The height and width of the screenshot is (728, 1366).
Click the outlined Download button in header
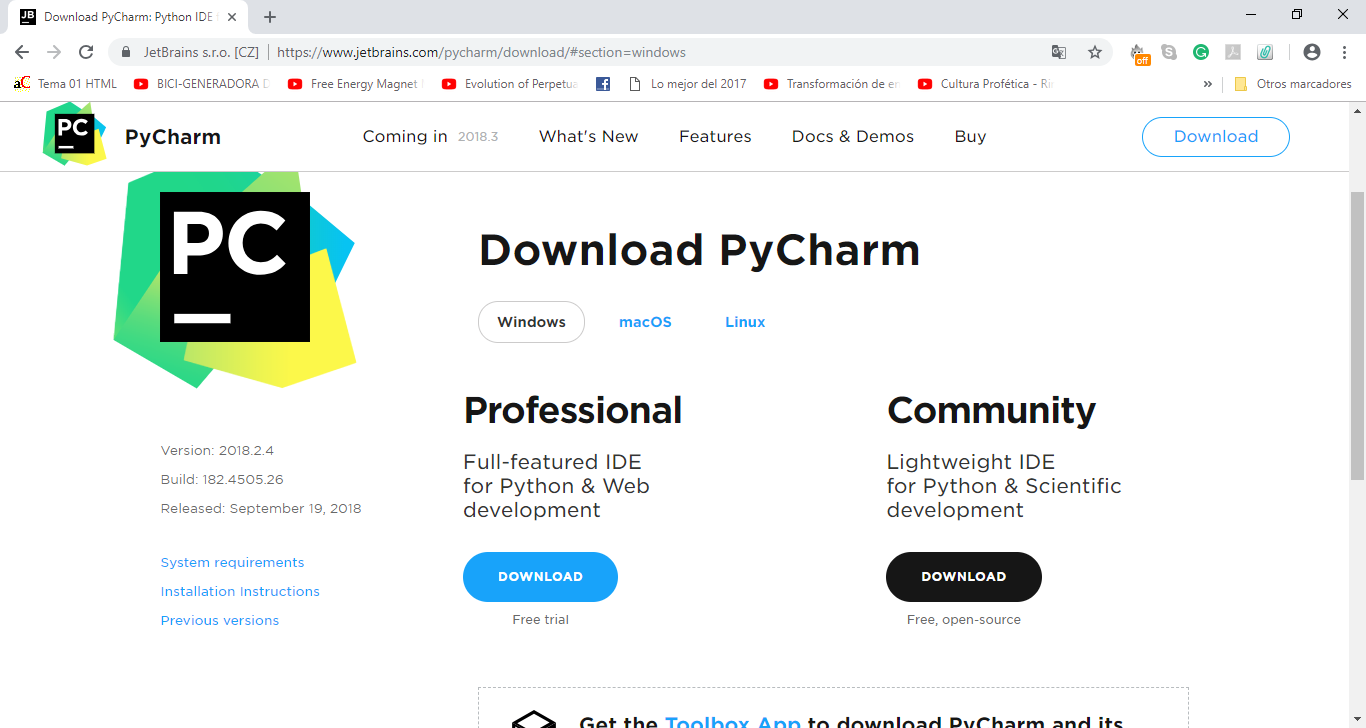point(1215,137)
